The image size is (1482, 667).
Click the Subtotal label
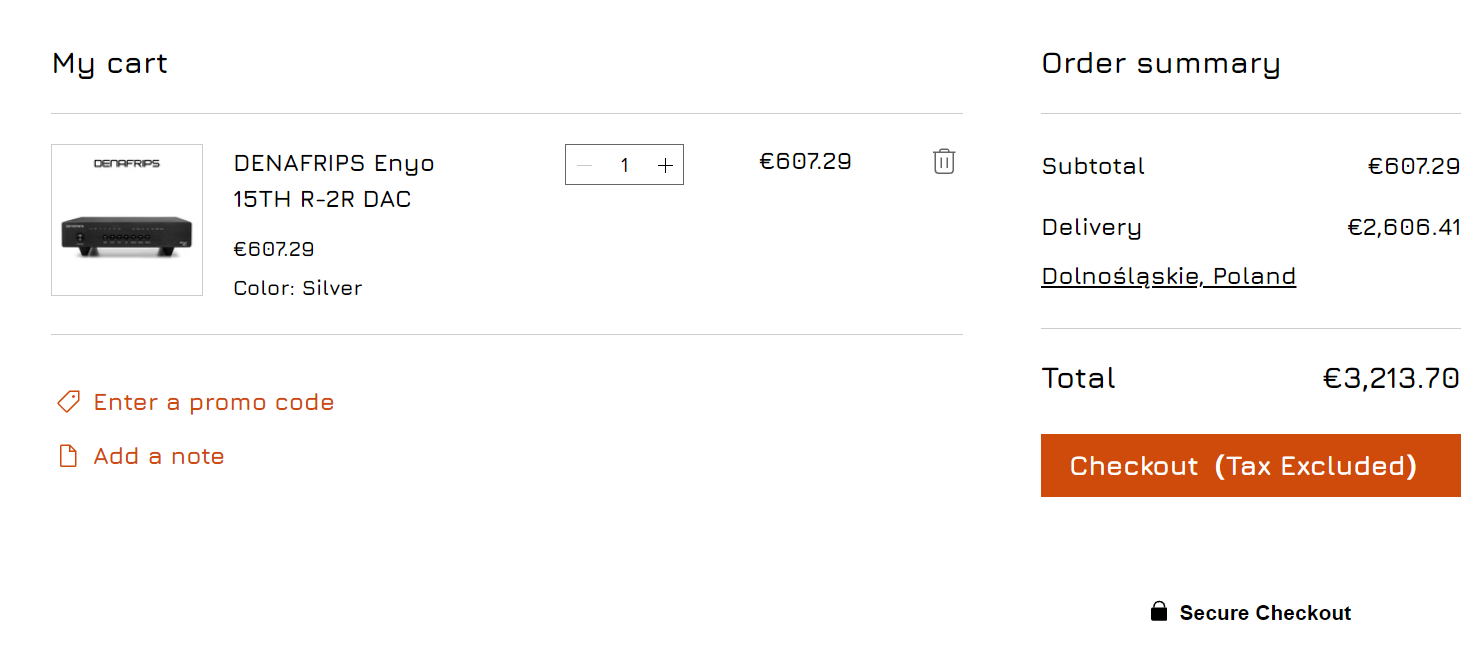(x=1093, y=166)
